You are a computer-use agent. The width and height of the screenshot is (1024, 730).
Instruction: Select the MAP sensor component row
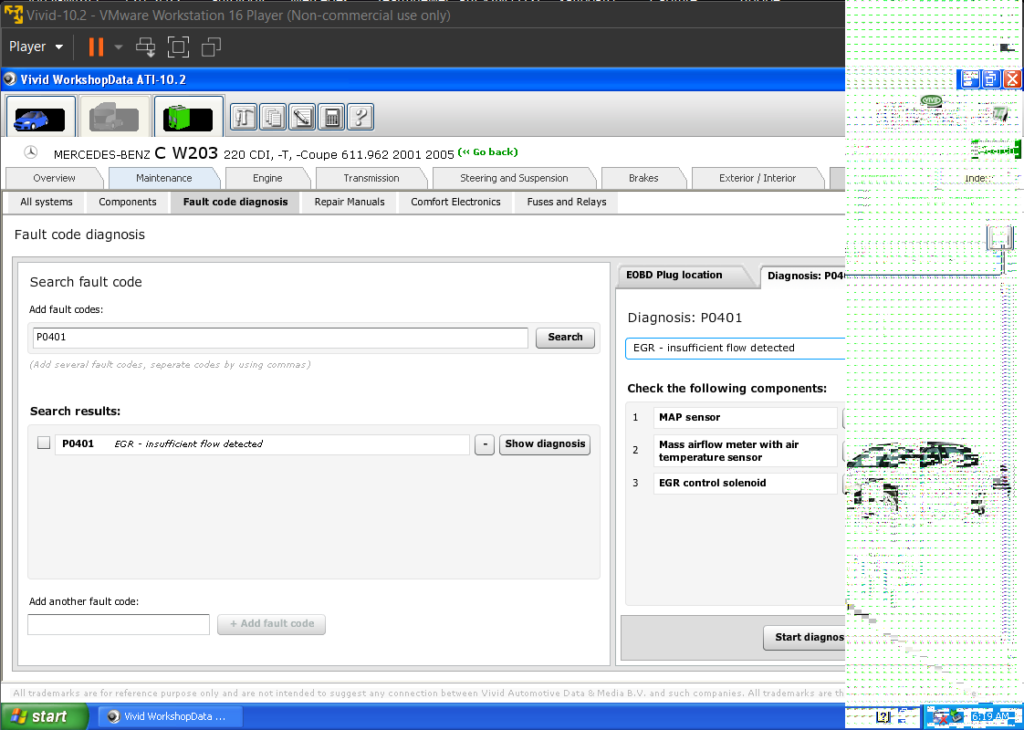[744, 418]
